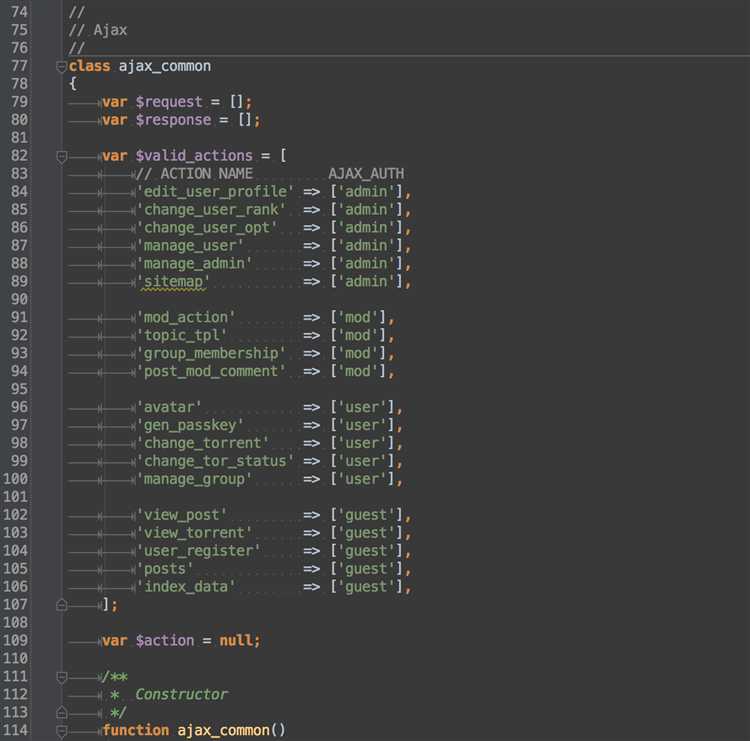The image size is (750, 741).
Task: Click the null keyword
Action: [235, 641]
